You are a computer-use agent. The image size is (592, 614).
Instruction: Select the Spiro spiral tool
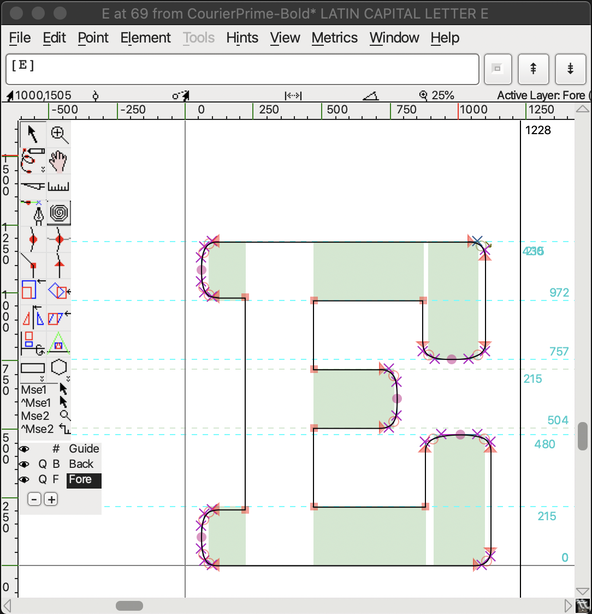pos(59,213)
